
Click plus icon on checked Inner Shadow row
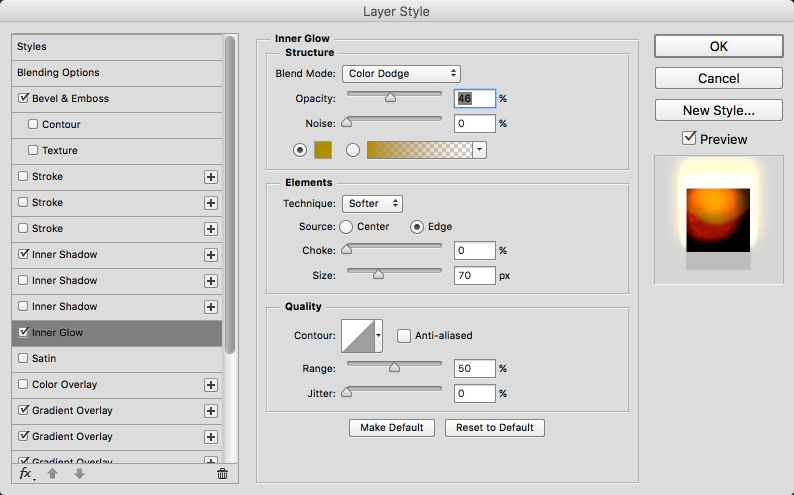pyautogui.click(x=211, y=255)
